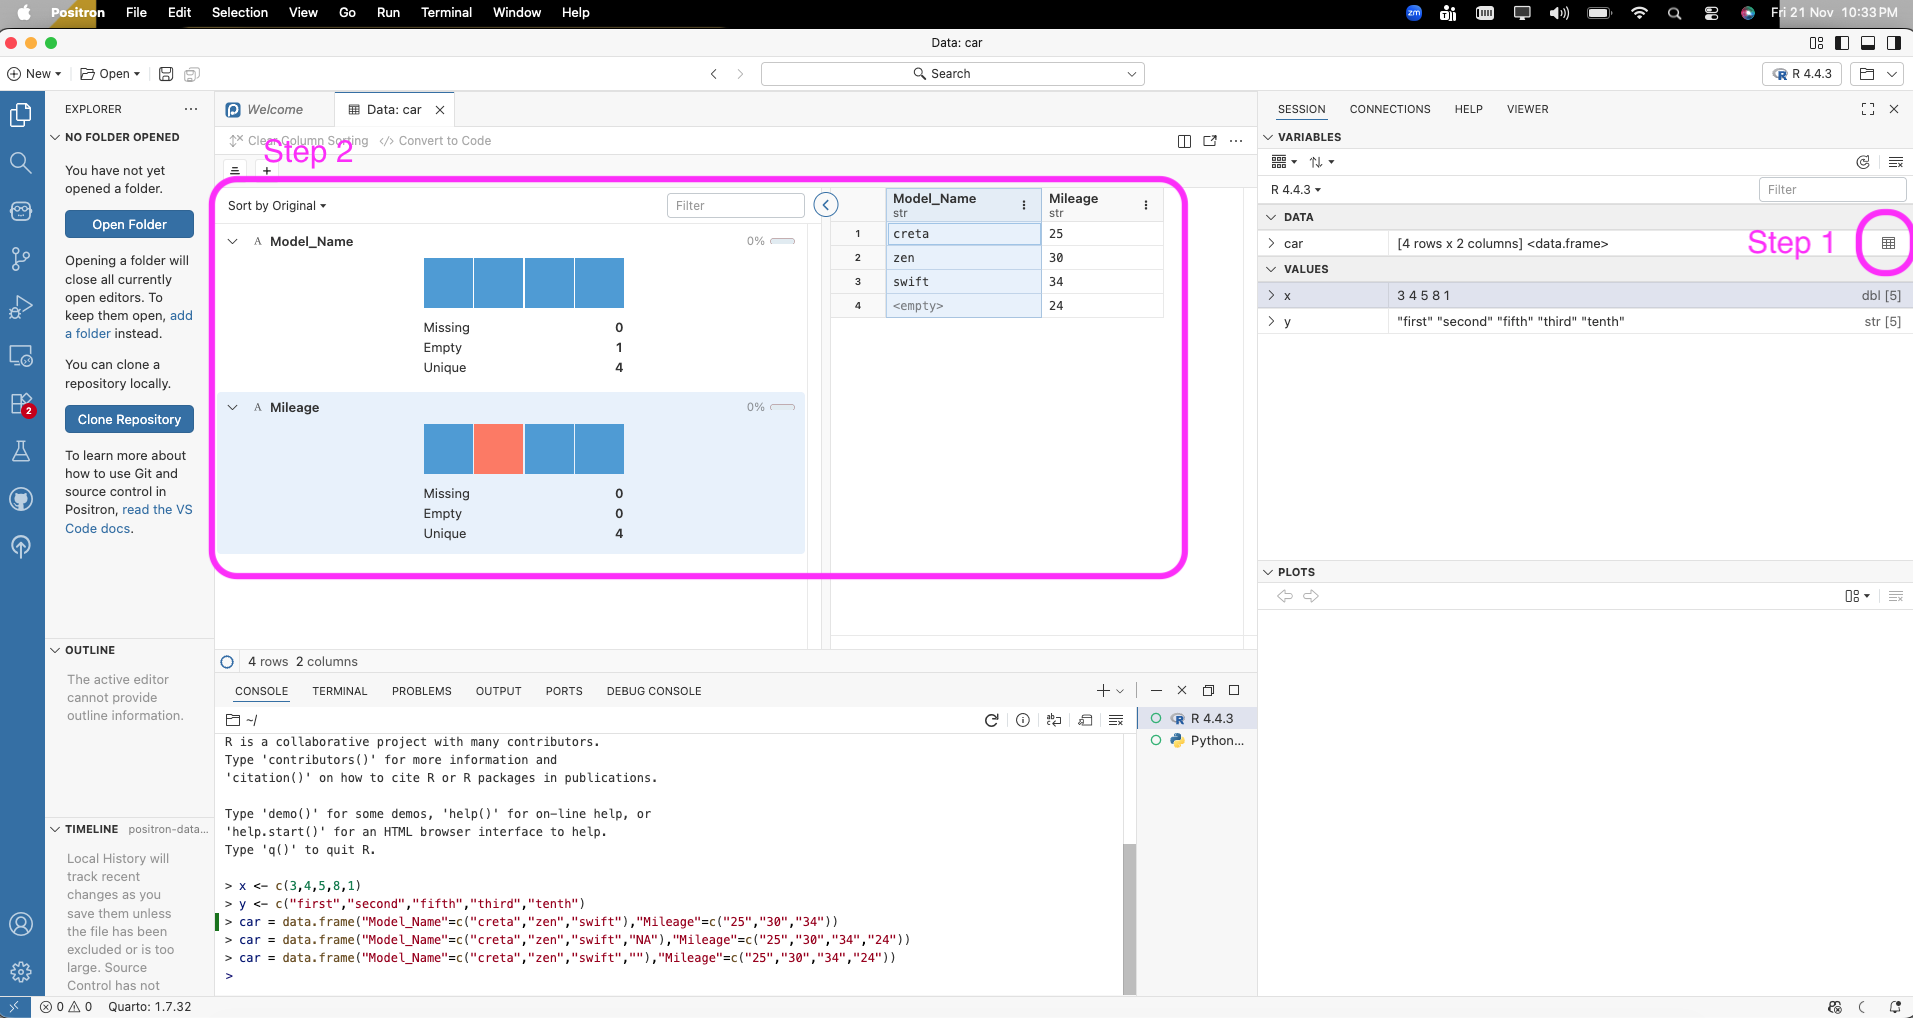Toggle the bottom panel layout button
Viewport: 1913px width, 1018px height.
[x=1868, y=43]
